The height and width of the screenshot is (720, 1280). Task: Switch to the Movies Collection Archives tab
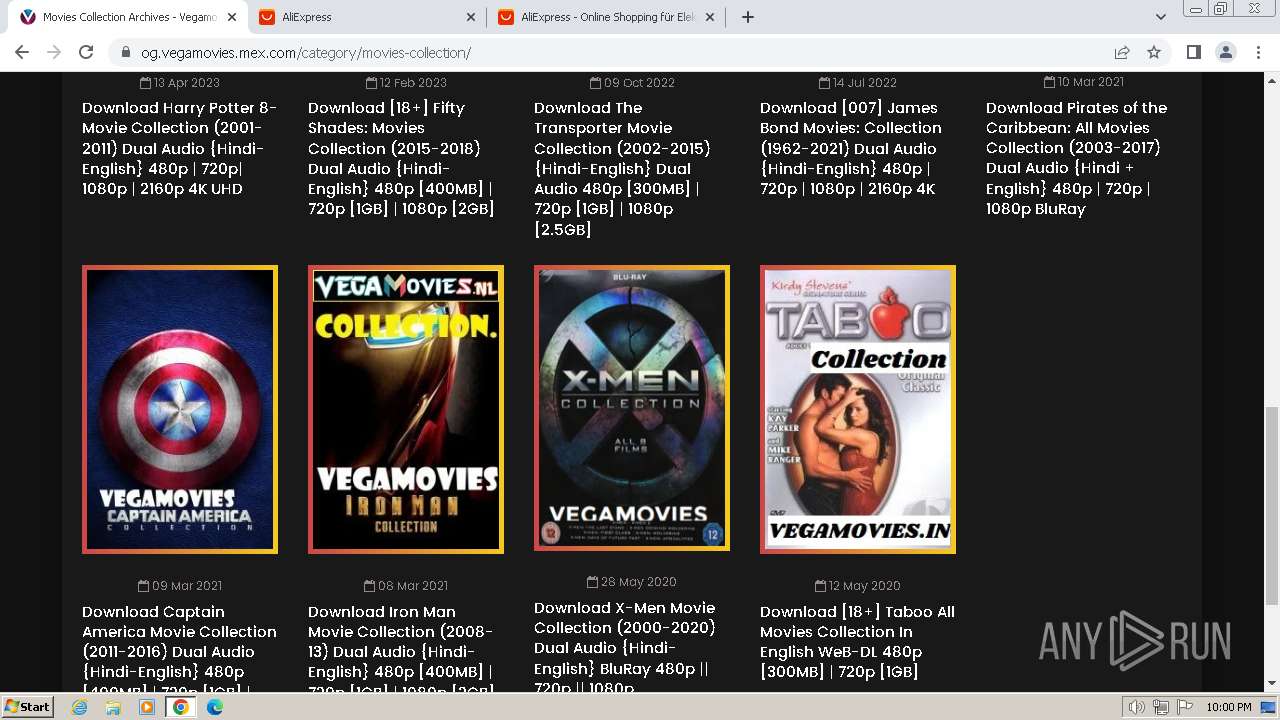coord(127,17)
